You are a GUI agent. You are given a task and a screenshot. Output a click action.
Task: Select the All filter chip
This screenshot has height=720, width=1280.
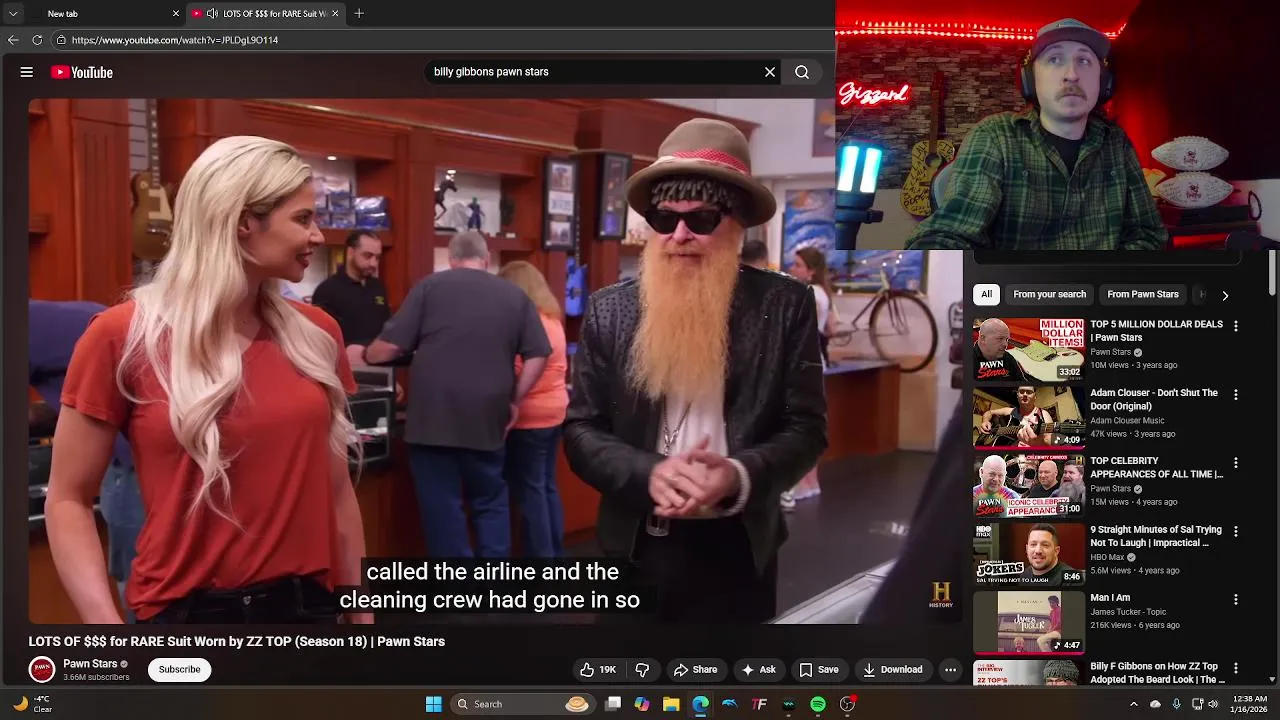click(986, 294)
